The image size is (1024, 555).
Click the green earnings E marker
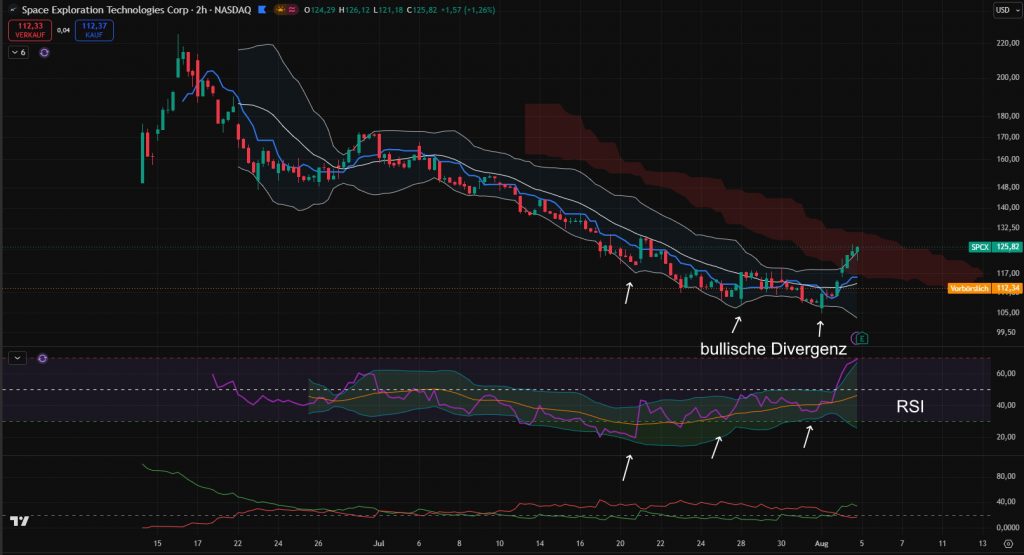(x=862, y=338)
